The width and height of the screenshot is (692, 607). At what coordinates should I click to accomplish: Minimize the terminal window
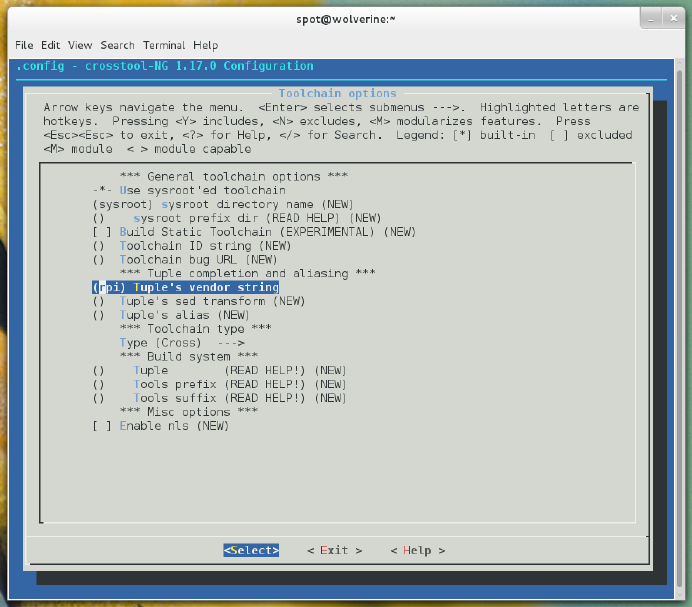pyautogui.click(x=651, y=19)
